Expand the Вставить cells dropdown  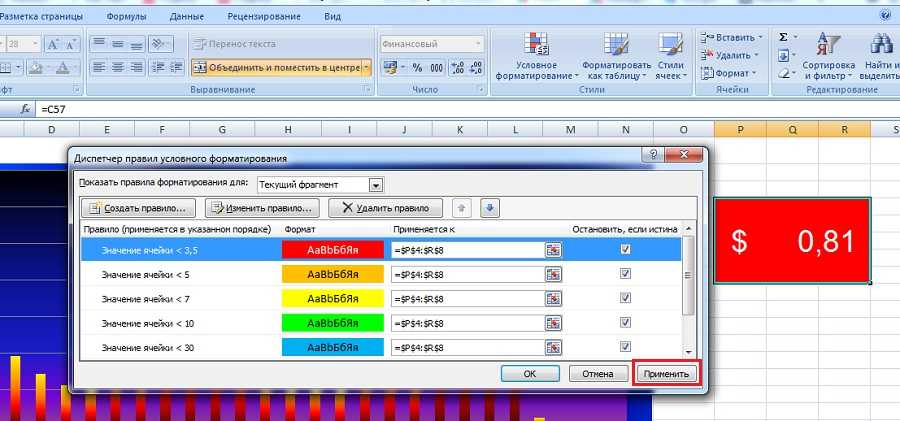pyautogui.click(x=764, y=37)
